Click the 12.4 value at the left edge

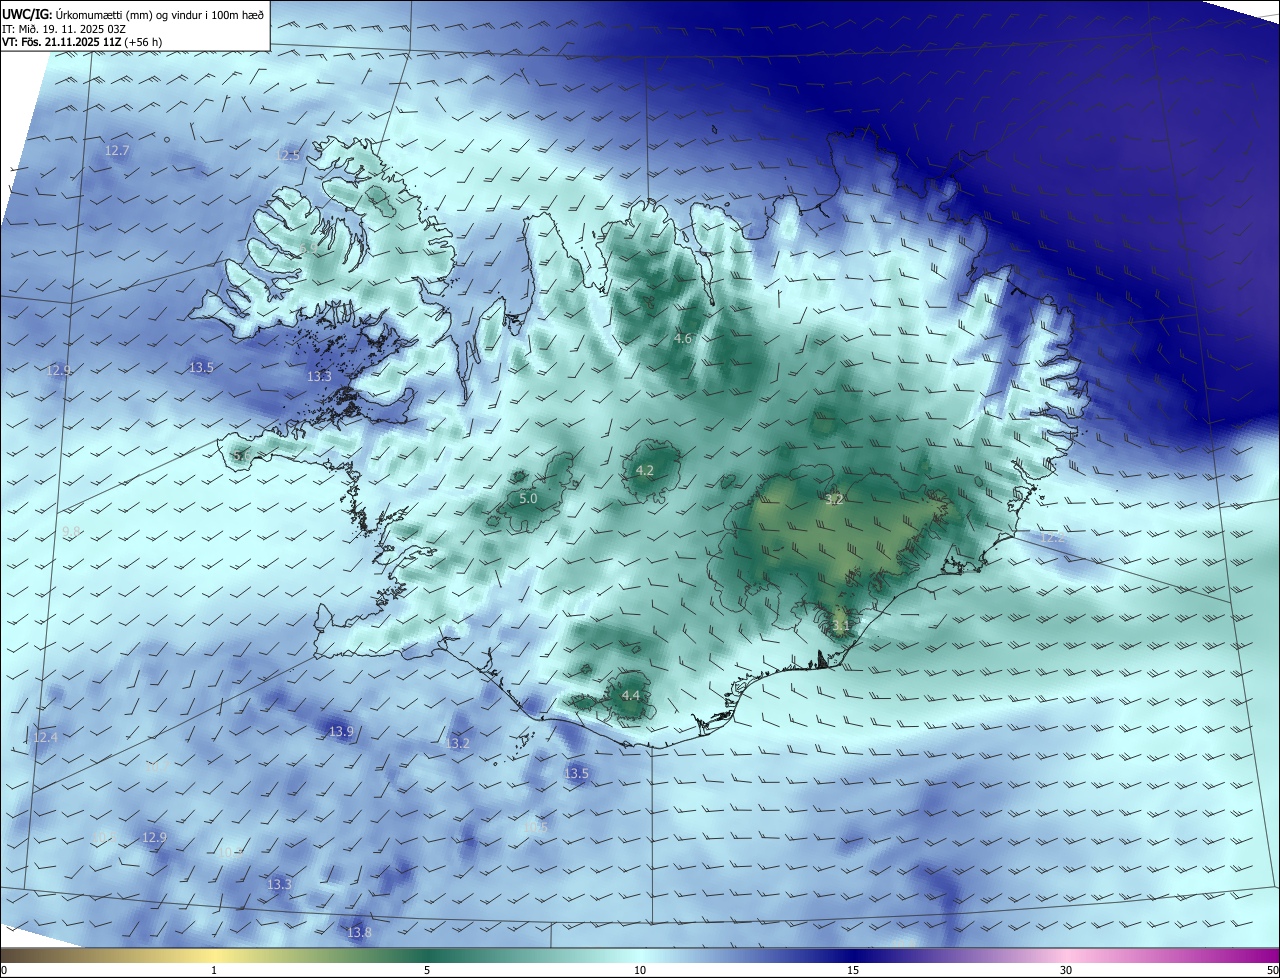[45, 737]
